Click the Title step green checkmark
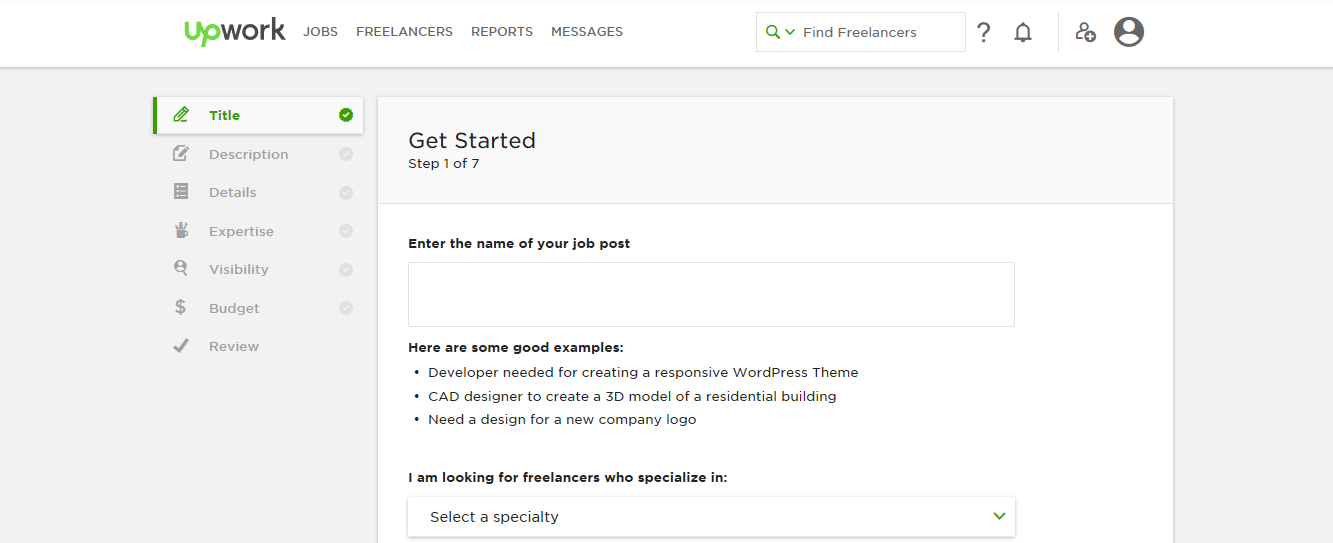 click(x=346, y=115)
